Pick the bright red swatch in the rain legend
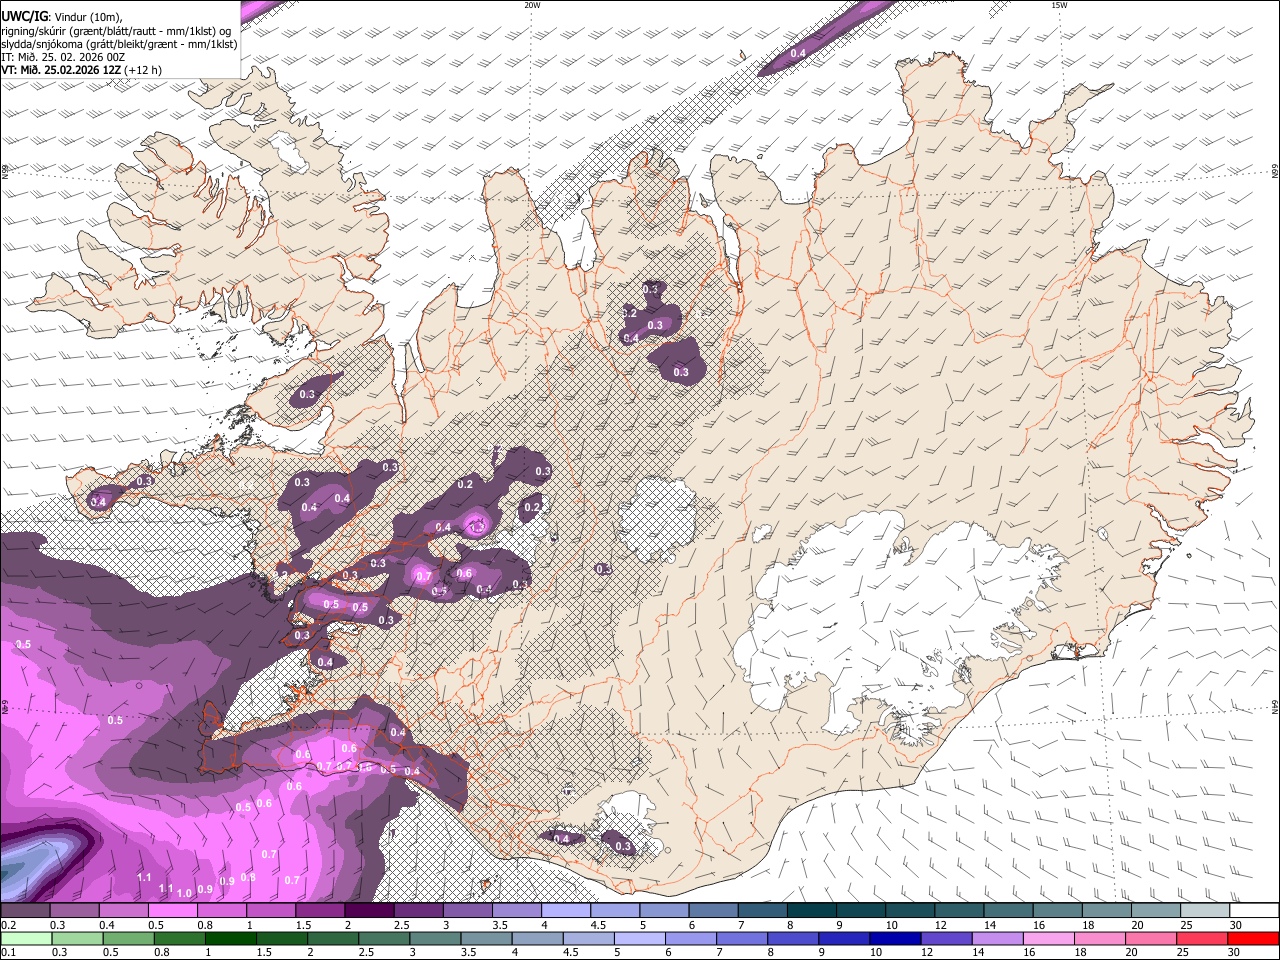The image size is (1280, 960). (x=1254, y=939)
